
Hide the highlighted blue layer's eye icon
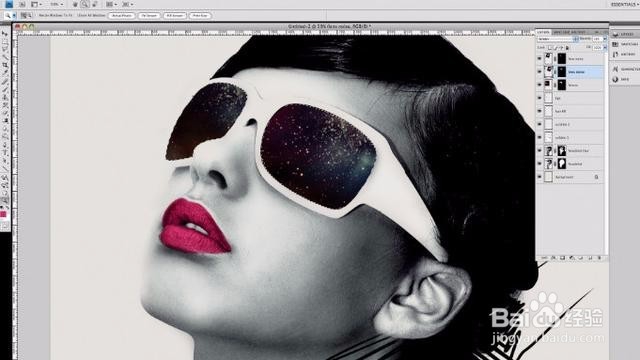(540, 72)
